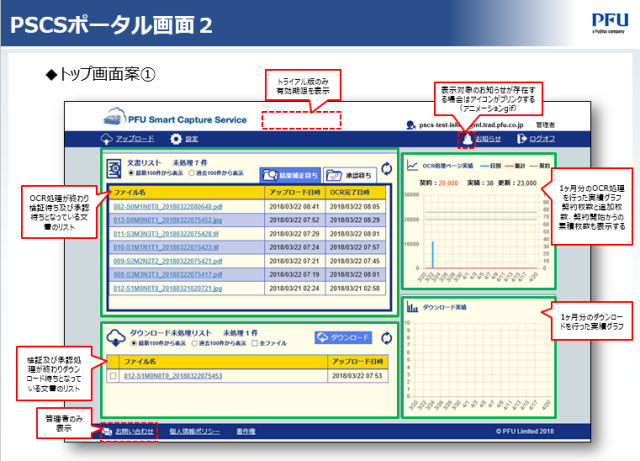Click the bar chart icon of the ダウンロード実績 panel

[412, 307]
